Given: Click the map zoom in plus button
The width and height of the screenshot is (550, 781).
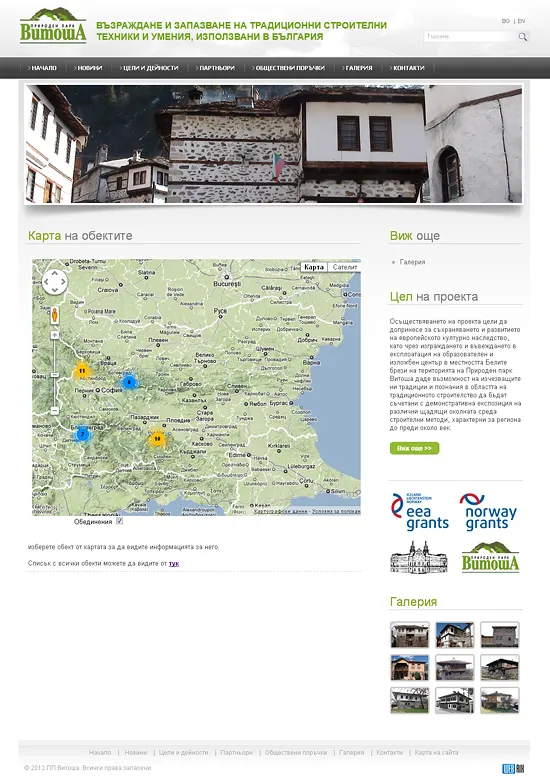Looking at the screenshot, I should pyautogui.click(x=55, y=335).
